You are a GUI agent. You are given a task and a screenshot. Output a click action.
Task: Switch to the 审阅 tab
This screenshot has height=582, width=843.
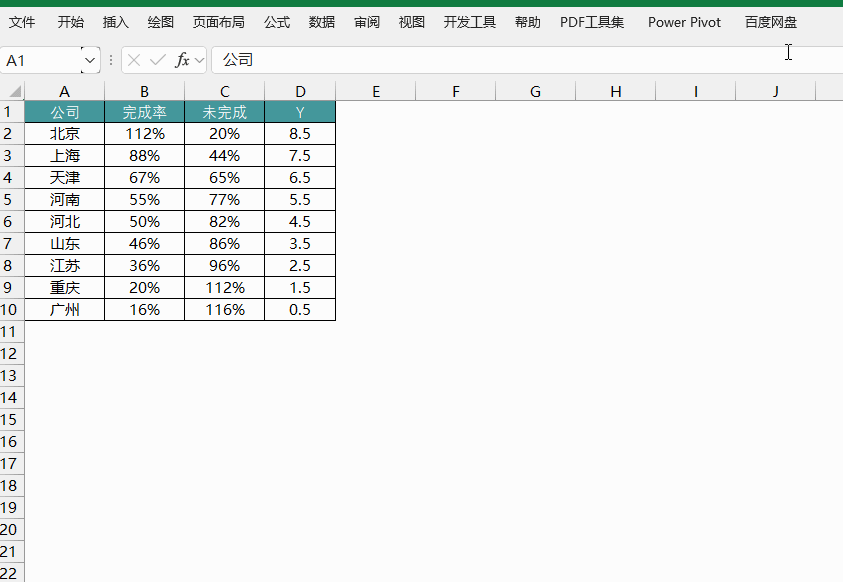point(367,22)
